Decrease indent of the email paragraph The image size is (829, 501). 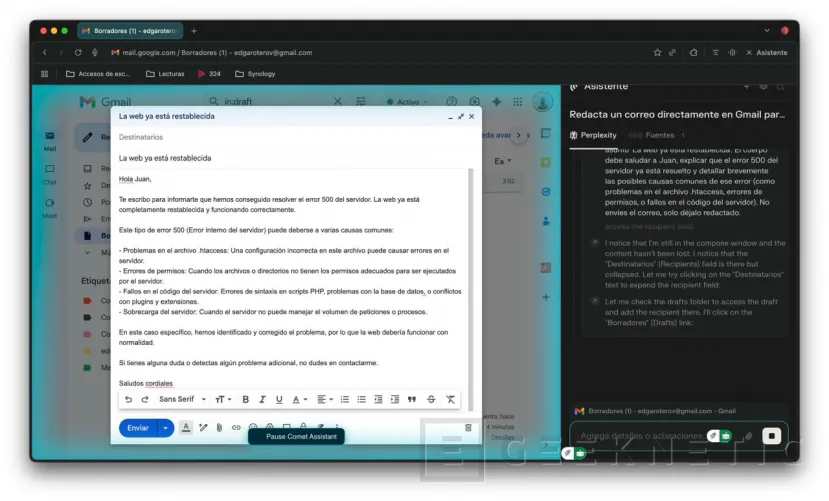[x=378, y=400]
